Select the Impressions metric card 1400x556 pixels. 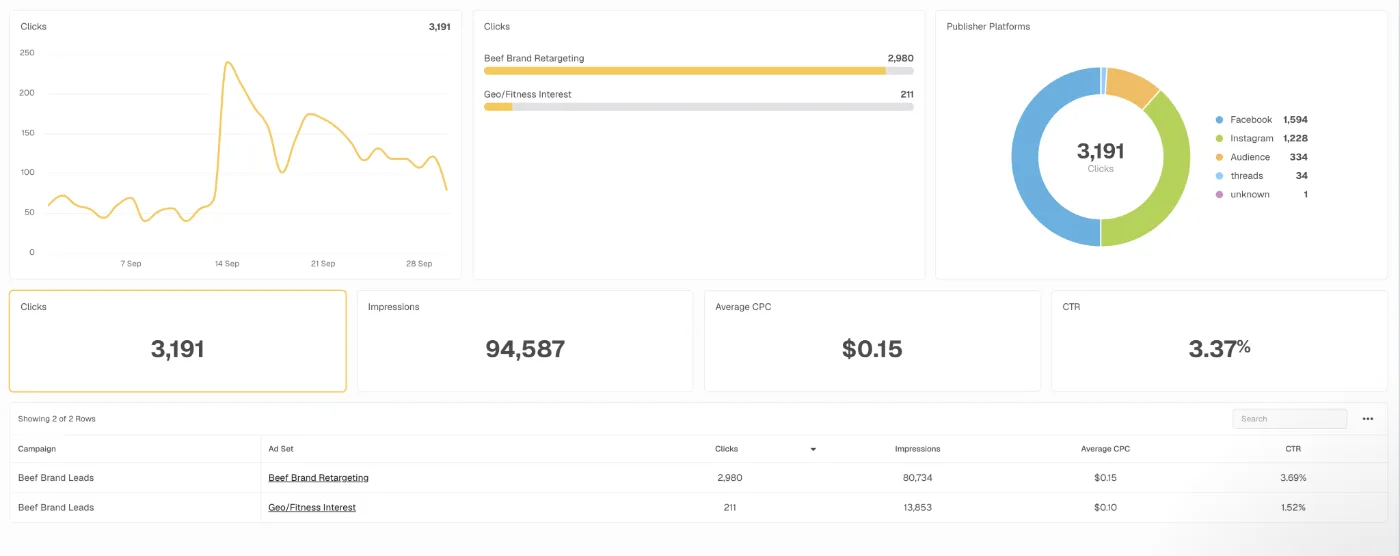525,341
